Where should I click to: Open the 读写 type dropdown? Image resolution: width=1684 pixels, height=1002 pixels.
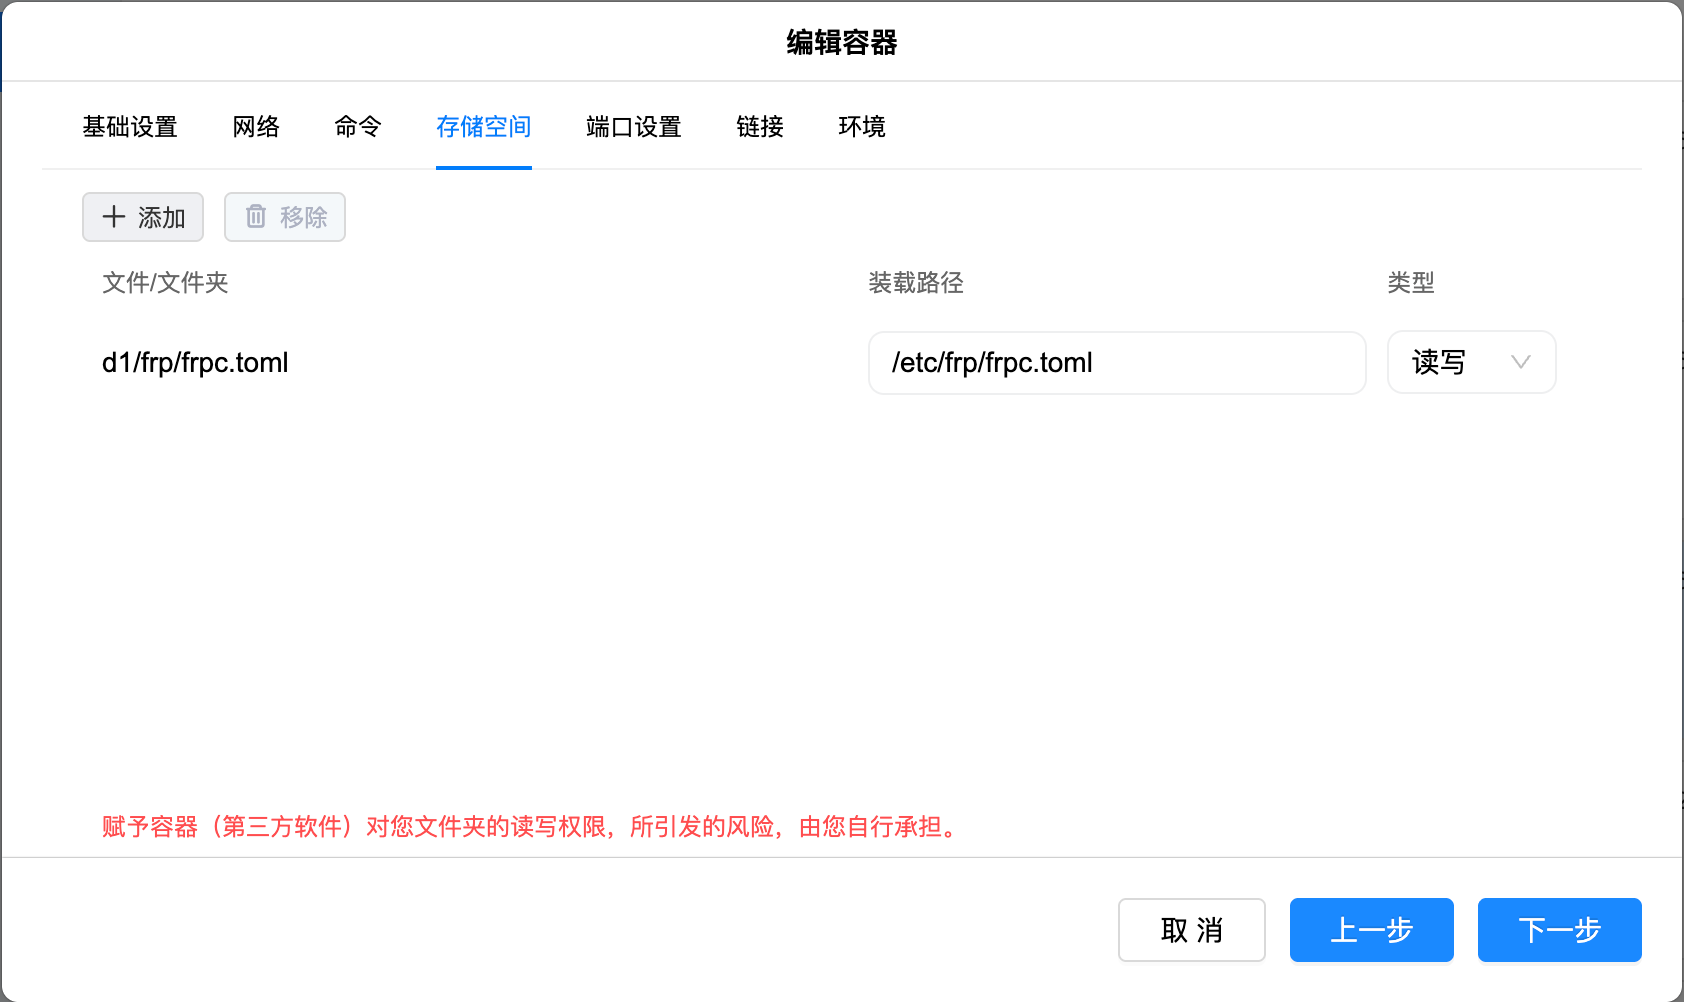coord(1471,362)
